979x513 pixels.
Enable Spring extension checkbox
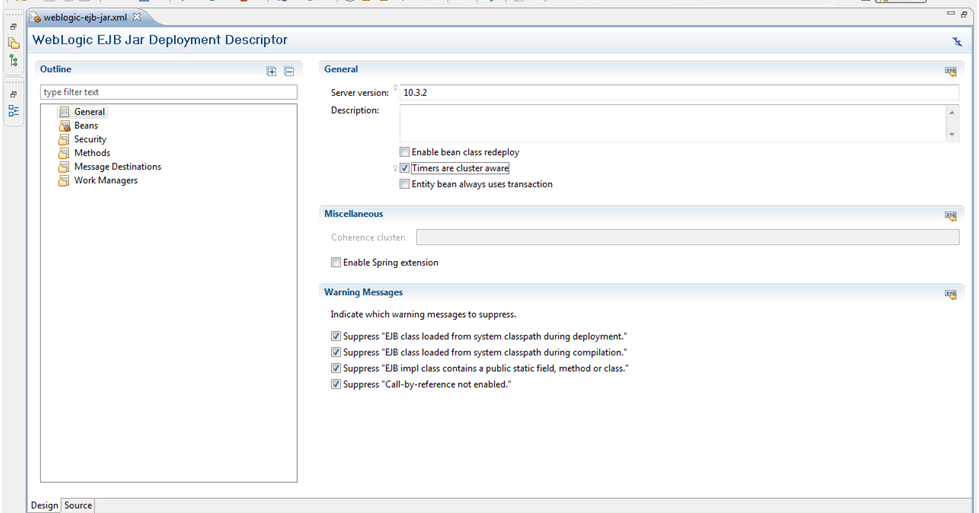point(336,262)
